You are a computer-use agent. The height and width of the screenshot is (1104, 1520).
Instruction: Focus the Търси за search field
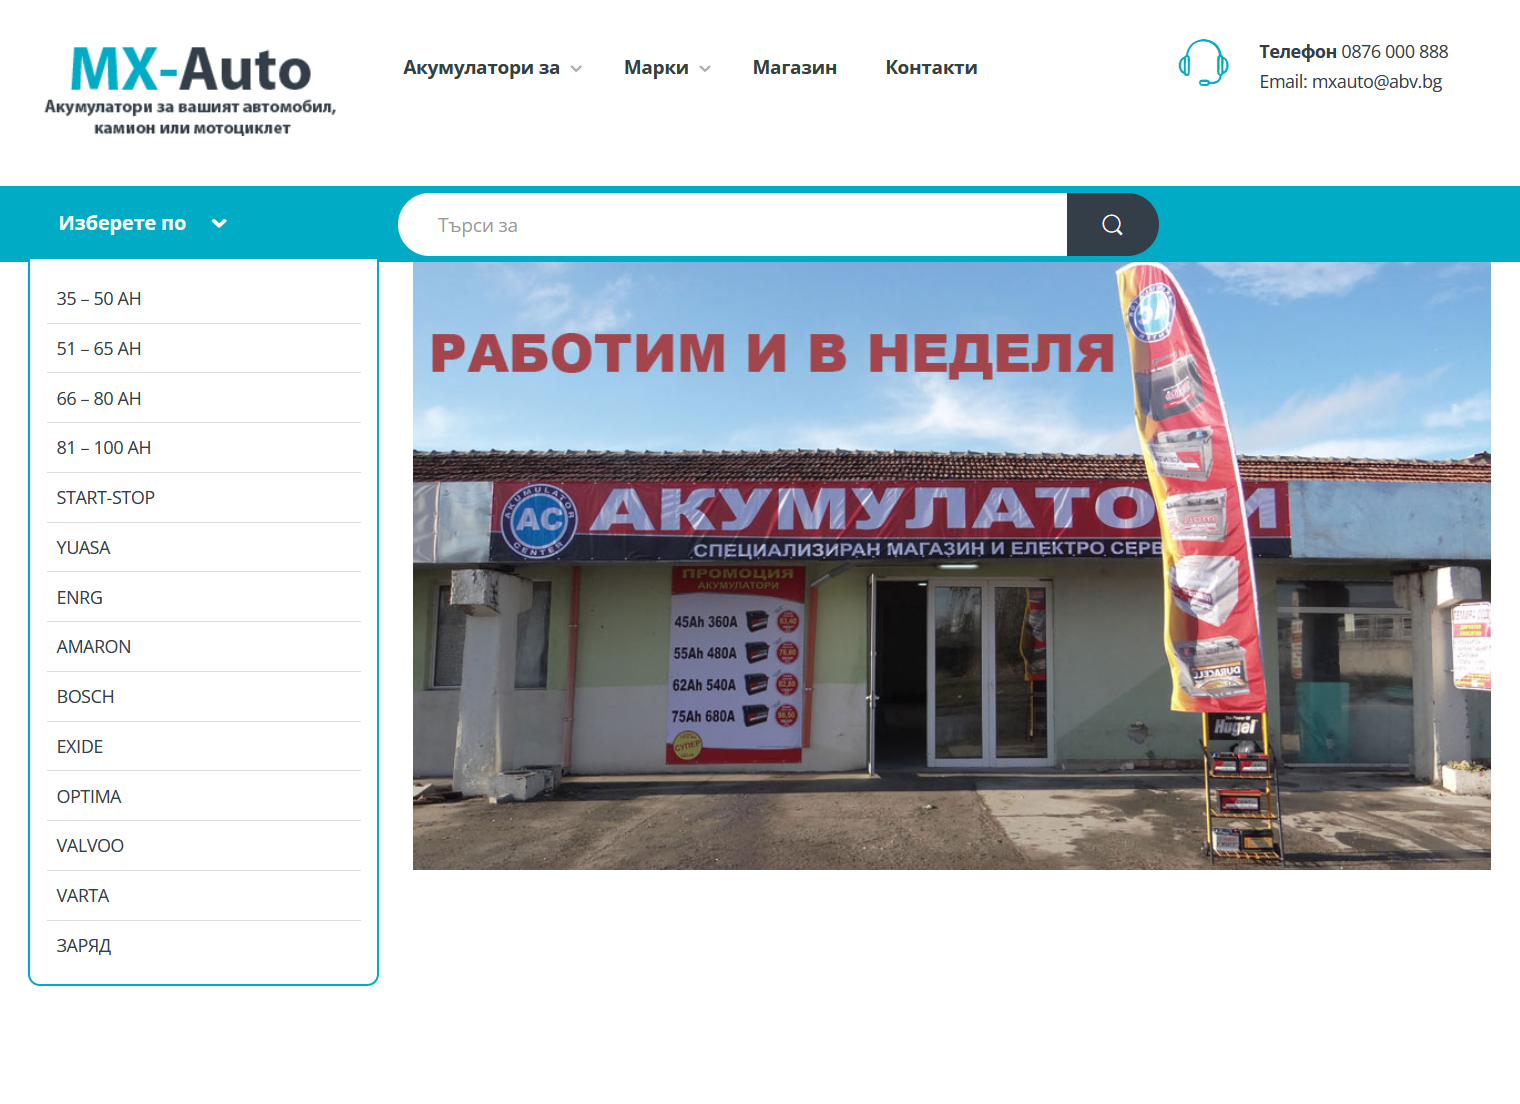coord(732,225)
